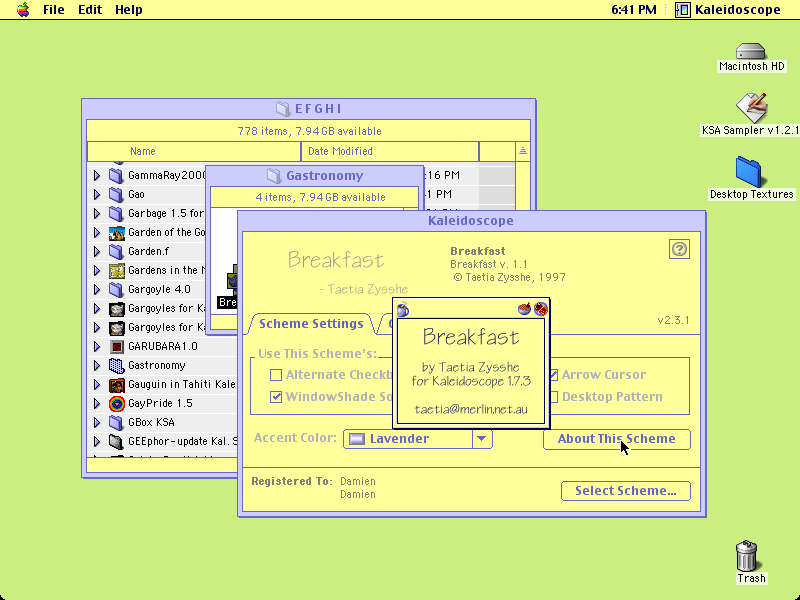Select the GEEphor-update item icon
This screenshot has width=800, height=600.
[117, 441]
